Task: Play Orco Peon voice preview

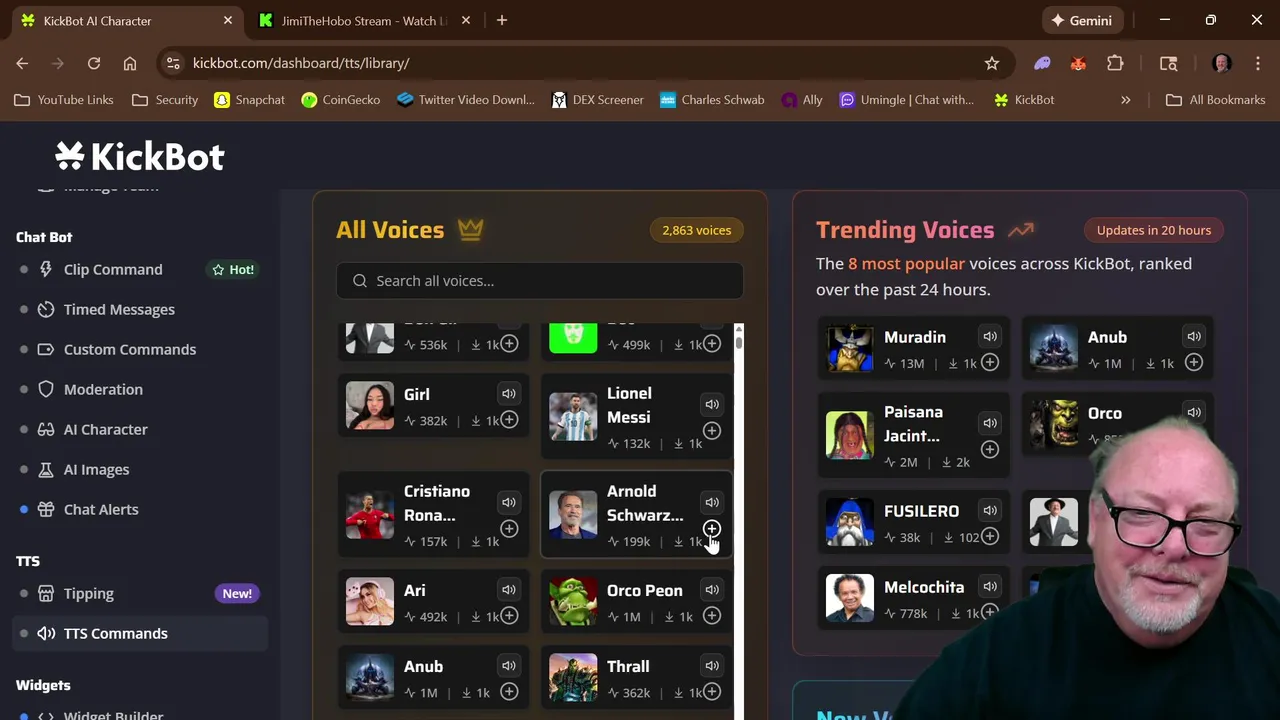Action: pyautogui.click(x=712, y=590)
